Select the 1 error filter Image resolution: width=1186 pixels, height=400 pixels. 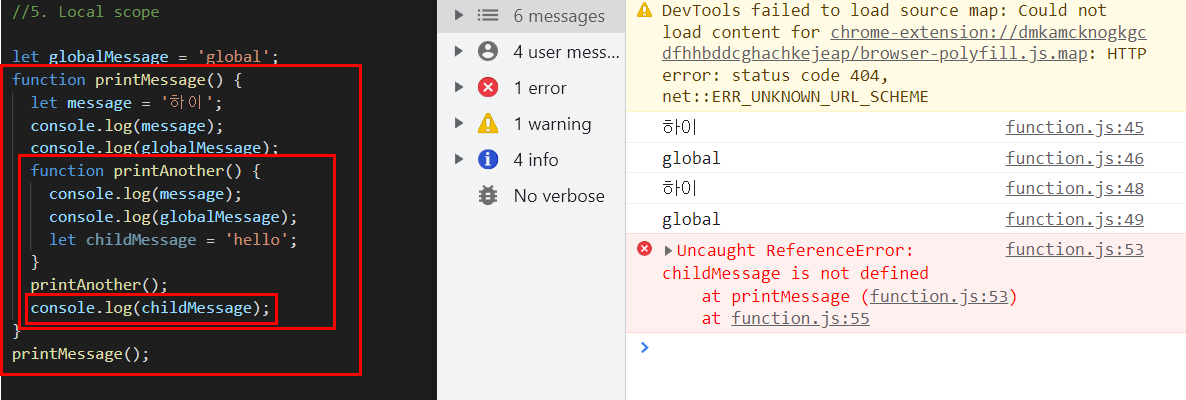532,88
